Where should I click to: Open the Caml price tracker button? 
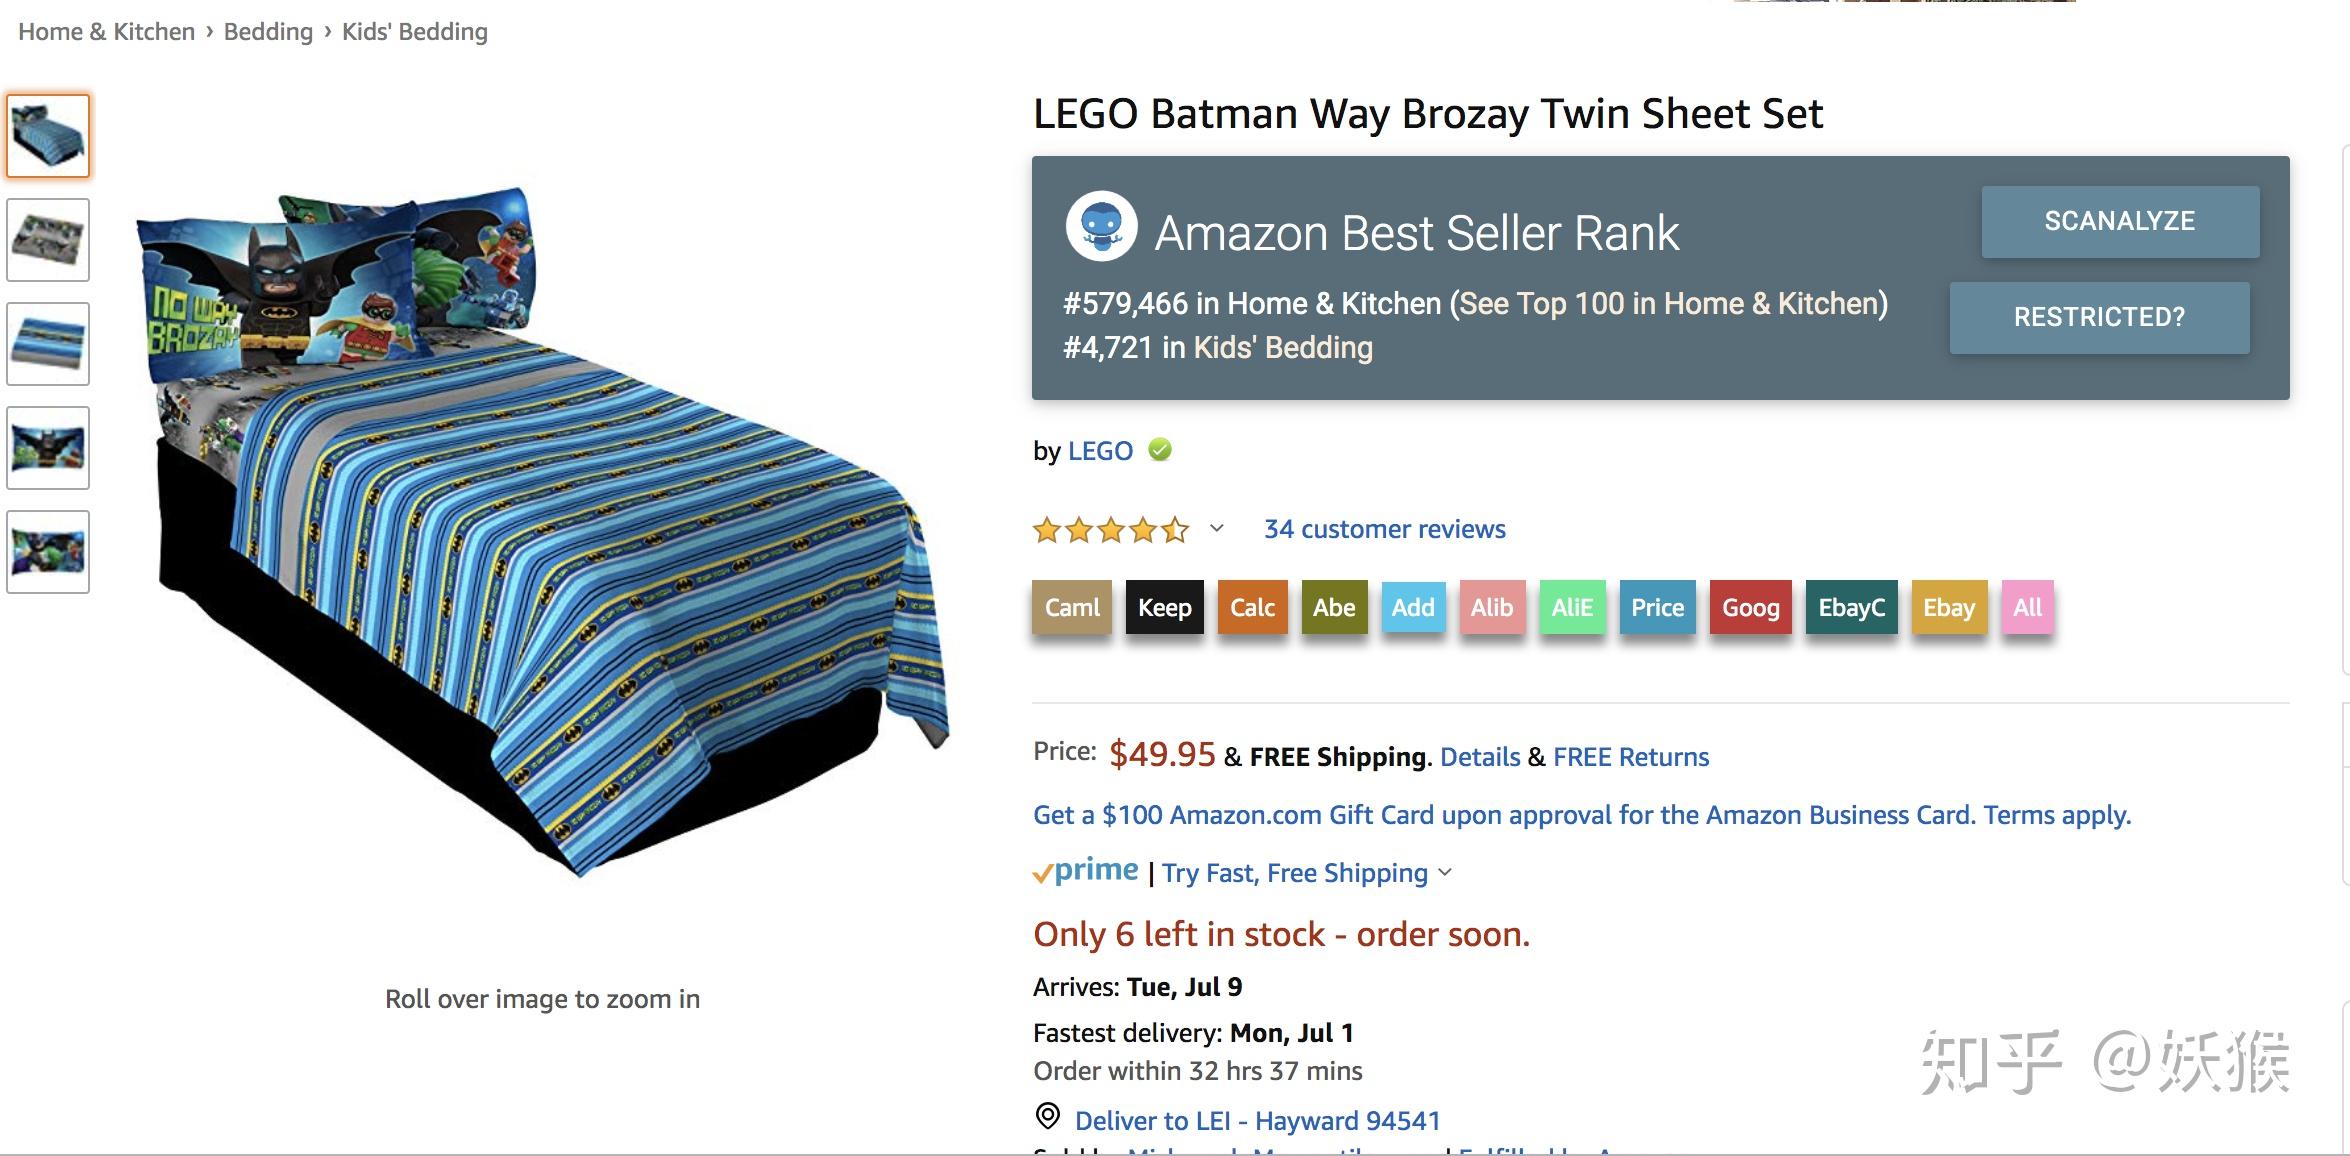[x=1071, y=607]
